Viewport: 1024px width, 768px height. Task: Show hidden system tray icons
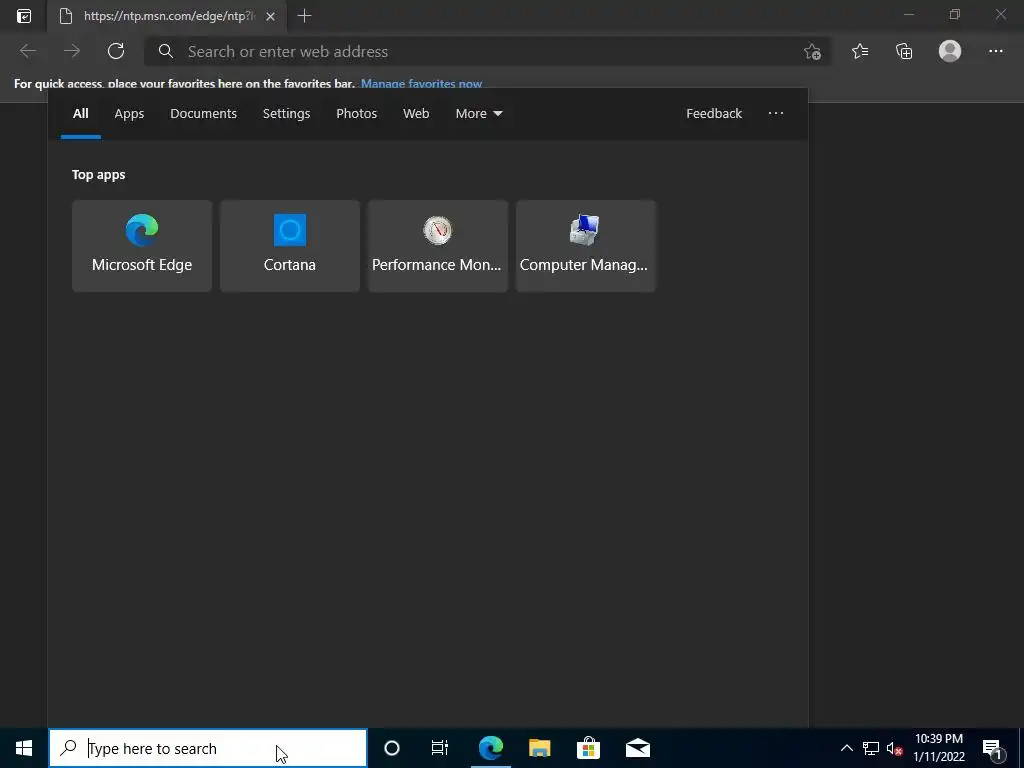click(x=846, y=748)
